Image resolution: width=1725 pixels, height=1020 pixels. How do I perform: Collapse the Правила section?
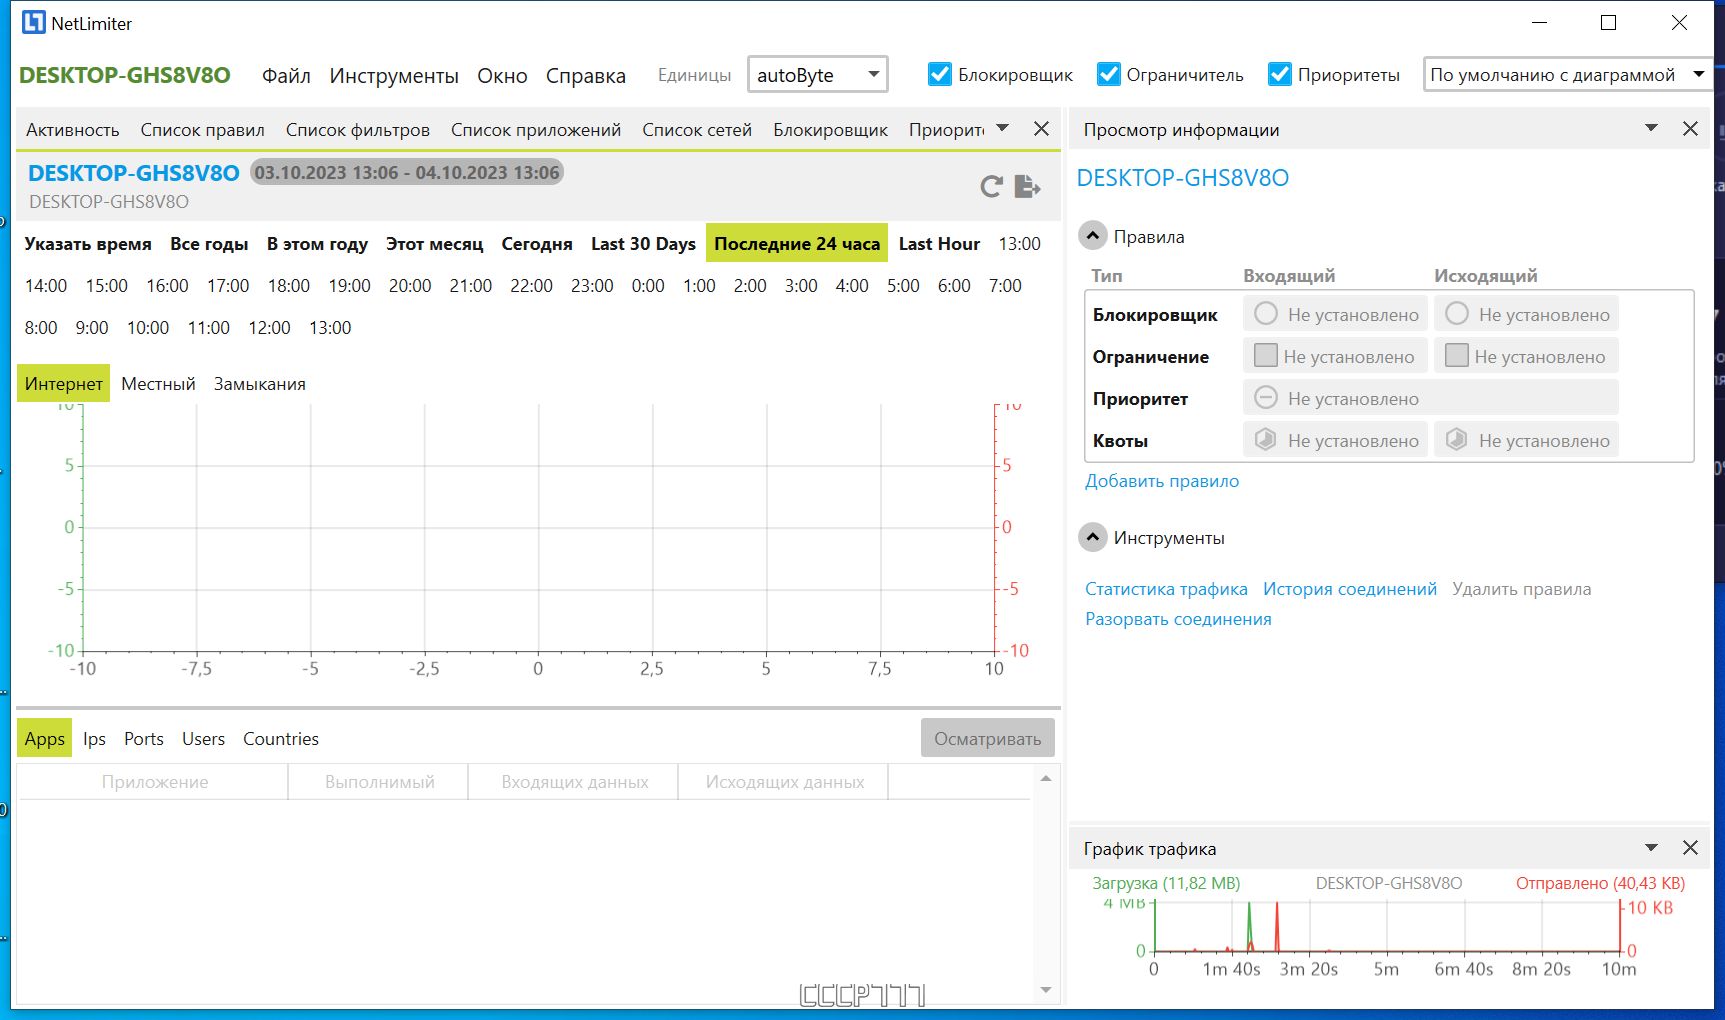pos(1092,236)
